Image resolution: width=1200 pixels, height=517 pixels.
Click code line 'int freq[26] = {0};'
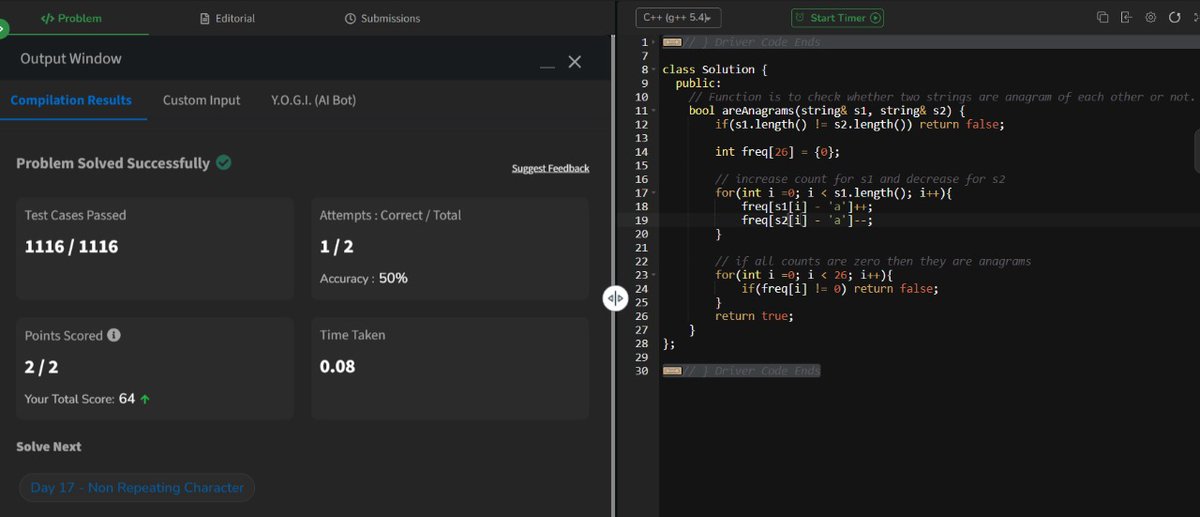[777, 152]
